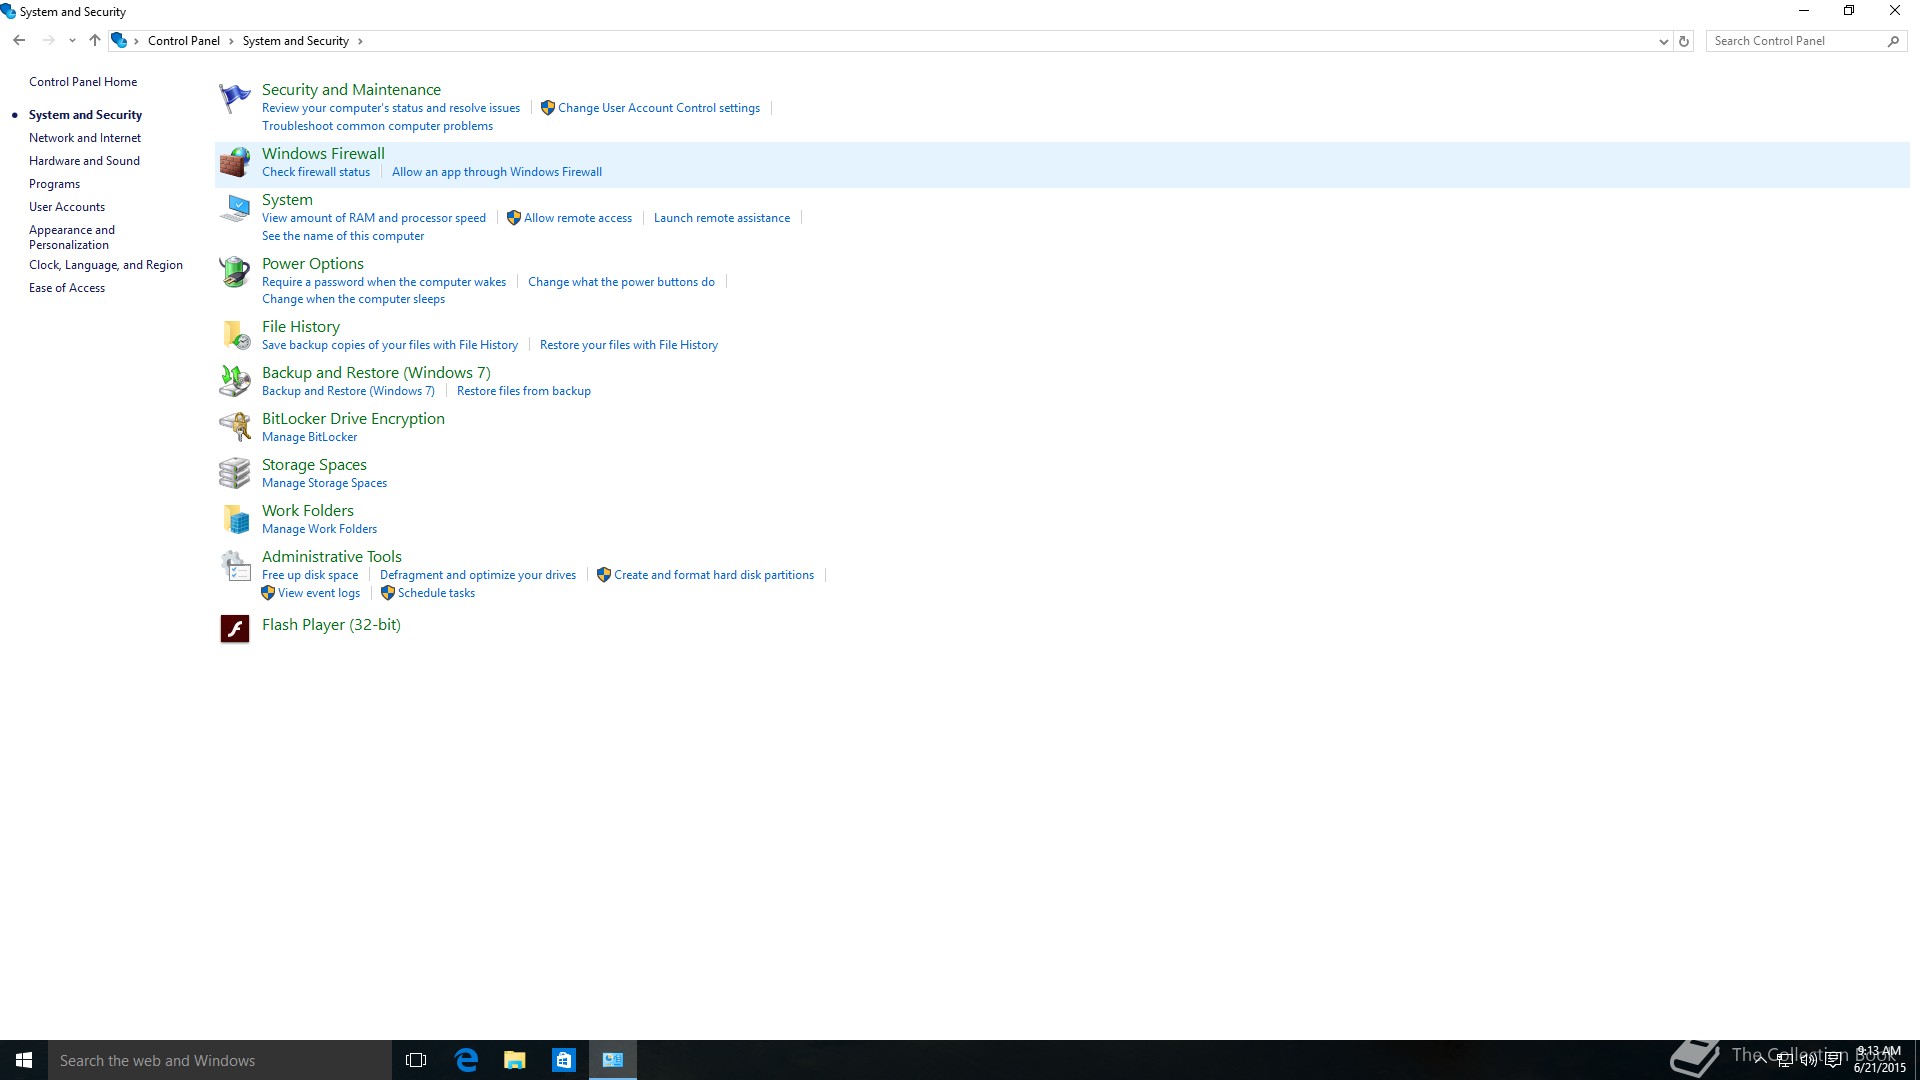Viewport: 1920px width, 1080px height.
Task: Click the Control Panel breadcrumb in address bar
Action: [184, 41]
